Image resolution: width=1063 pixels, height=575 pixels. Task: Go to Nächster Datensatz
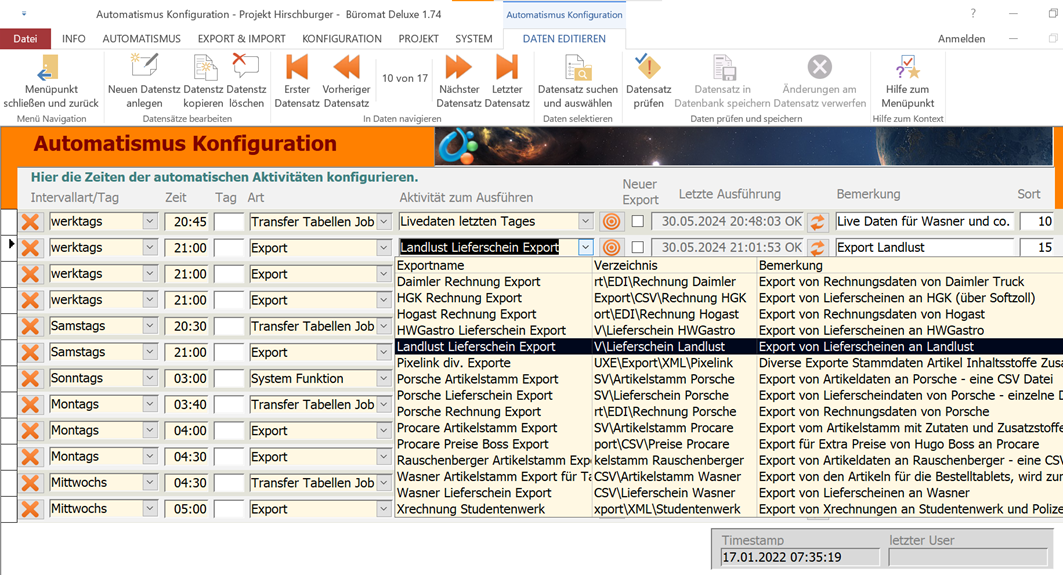point(459,68)
